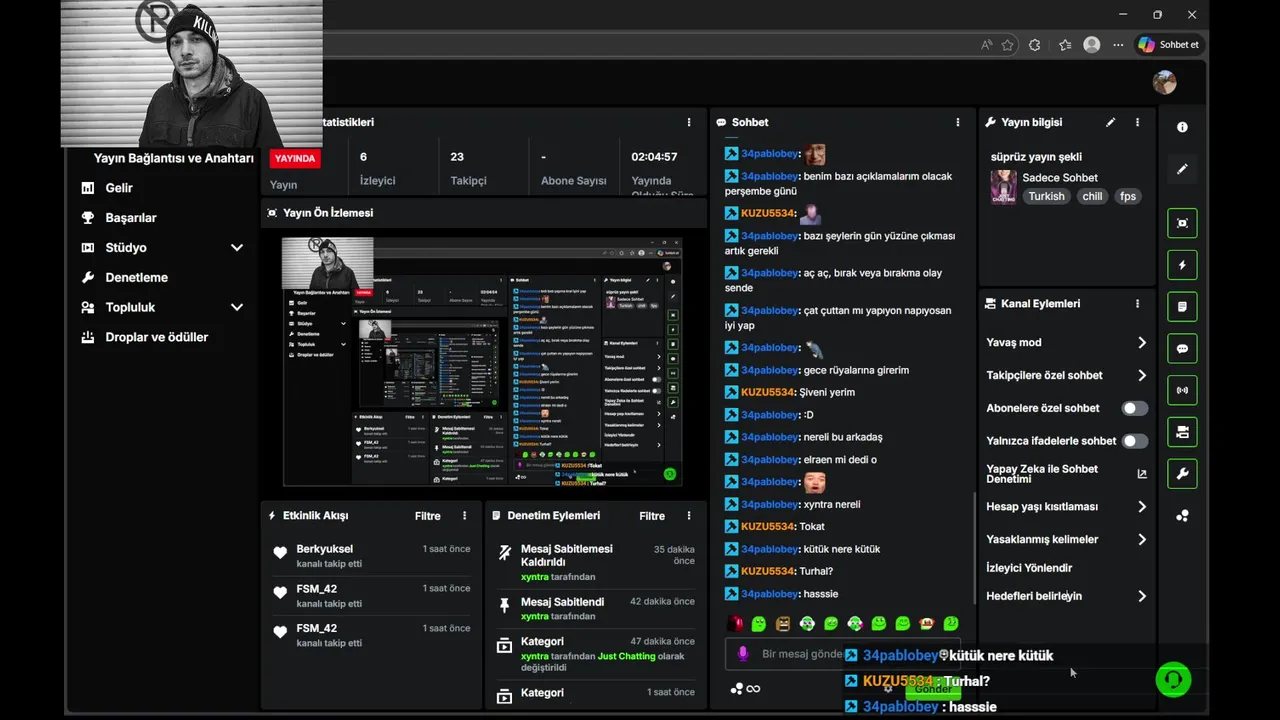Image resolution: width=1280 pixels, height=720 pixels.
Task: Edit stream info with Yayın bilgisi pencil
Action: point(1110,122)
